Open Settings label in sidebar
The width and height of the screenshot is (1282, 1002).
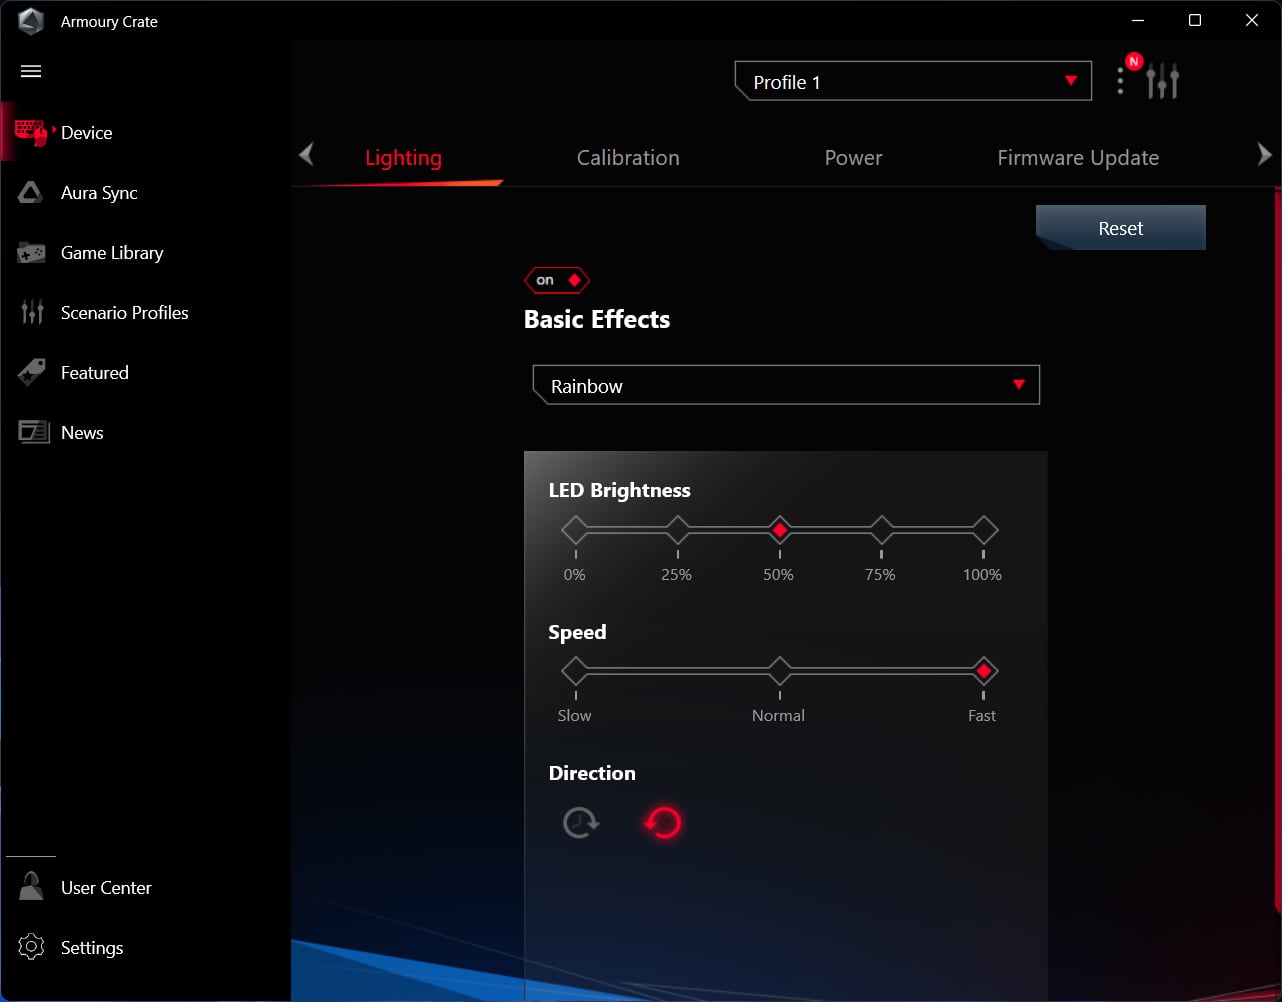pos(92,948)
